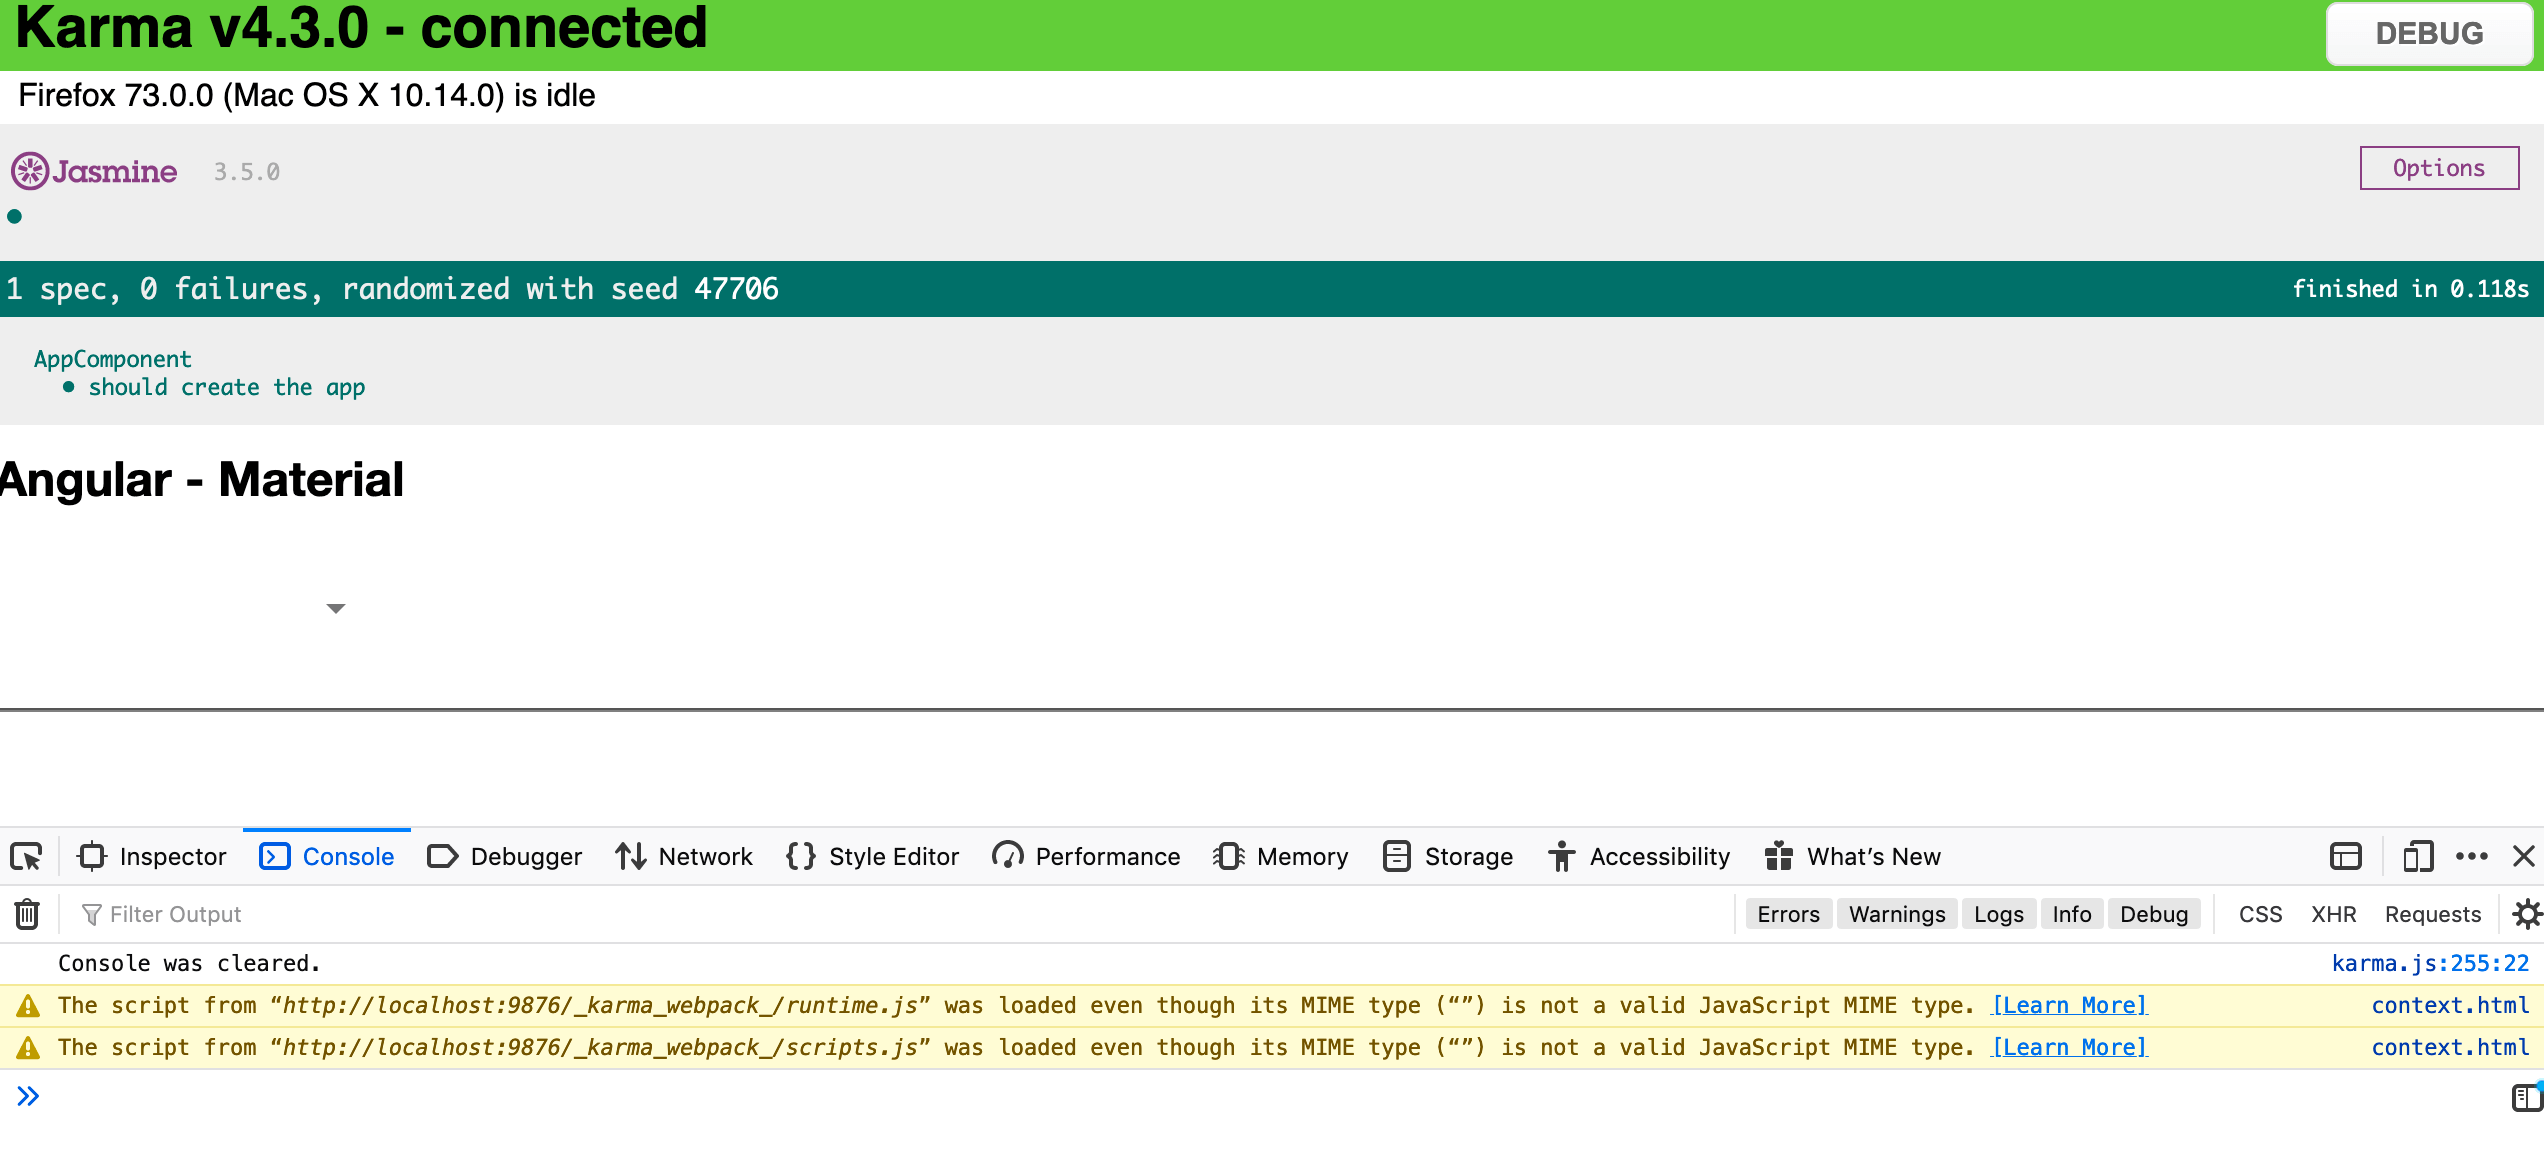Open console settings via the gear icon
The image size is (2544, 1168).
(x=2528, y=913)
